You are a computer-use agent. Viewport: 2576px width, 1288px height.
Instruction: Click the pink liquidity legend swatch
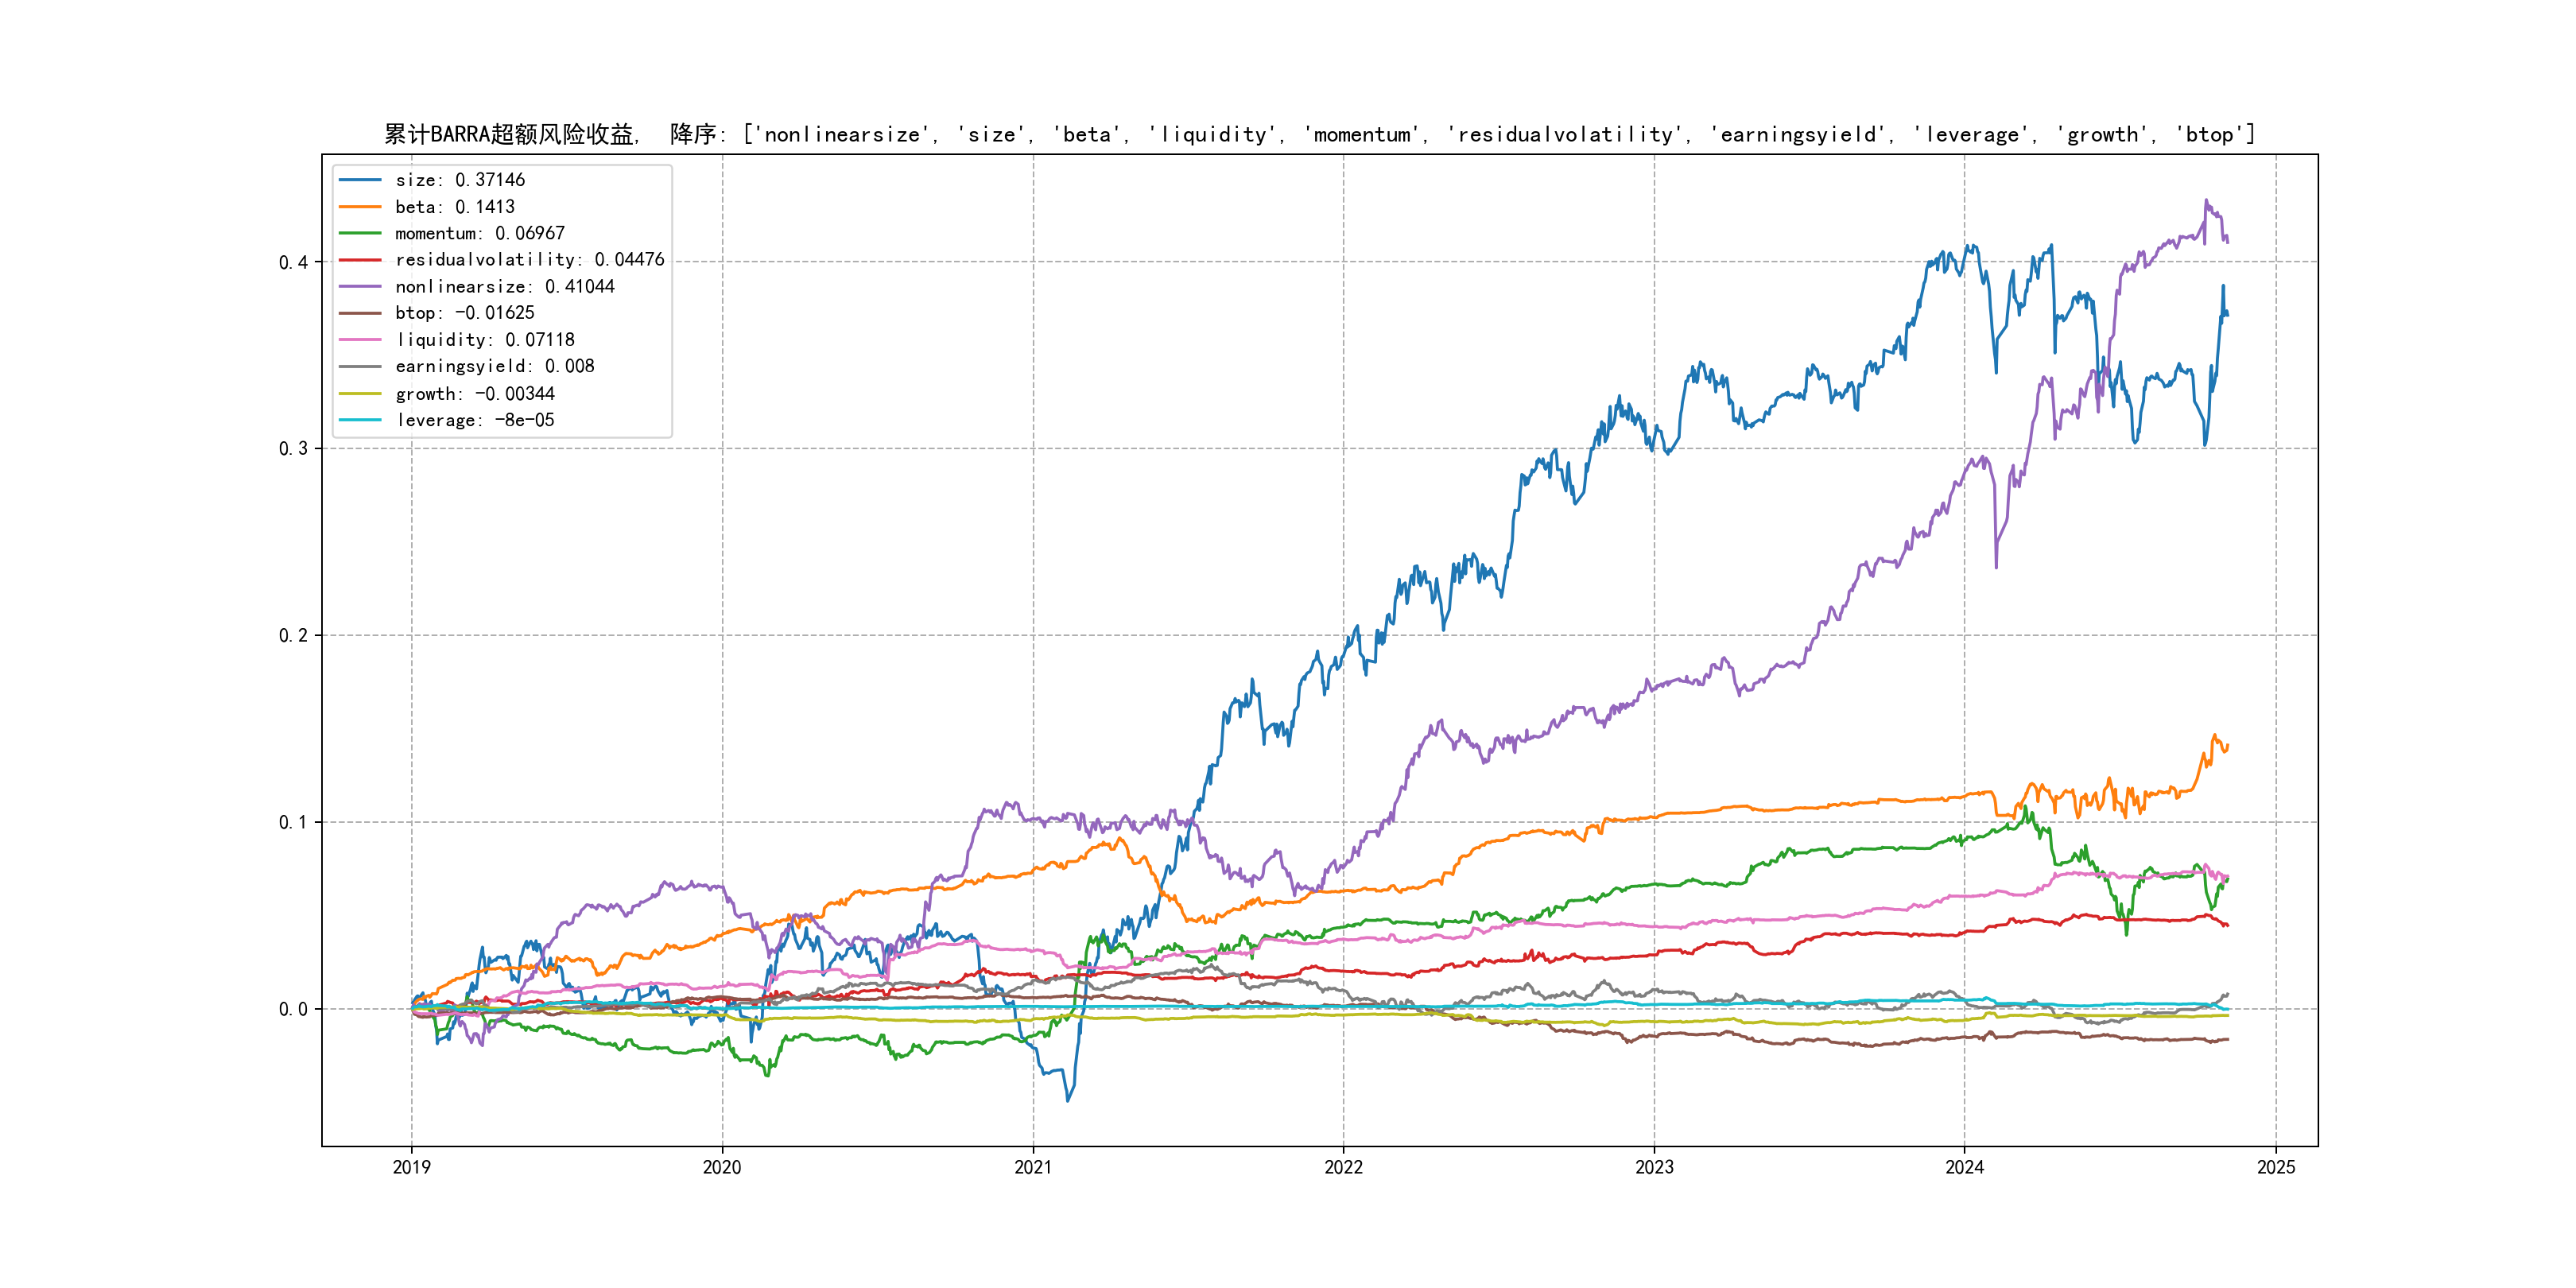click(360, 340)
